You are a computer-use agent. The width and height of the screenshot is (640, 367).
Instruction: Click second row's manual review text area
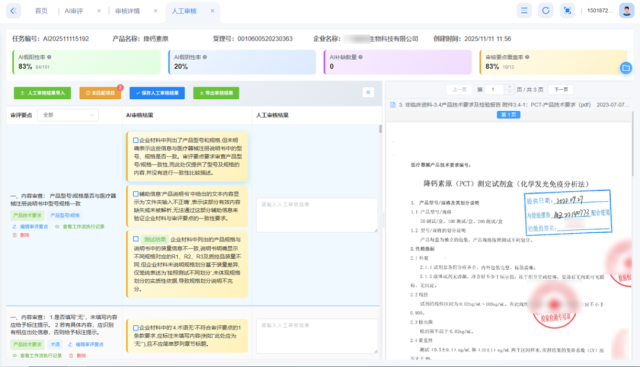click(x=317, y=336)
